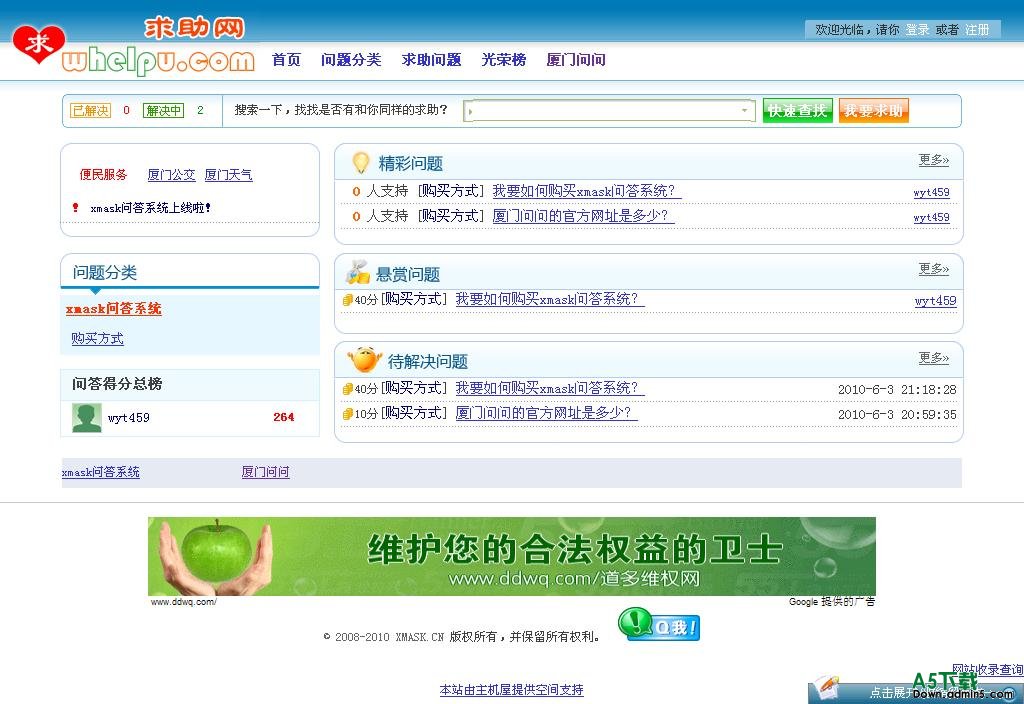The height and width of the screenshot is (704, 1024).
Task: Click the 登录 link in the header
Action: pyautogui.click(x=917, y=30)
